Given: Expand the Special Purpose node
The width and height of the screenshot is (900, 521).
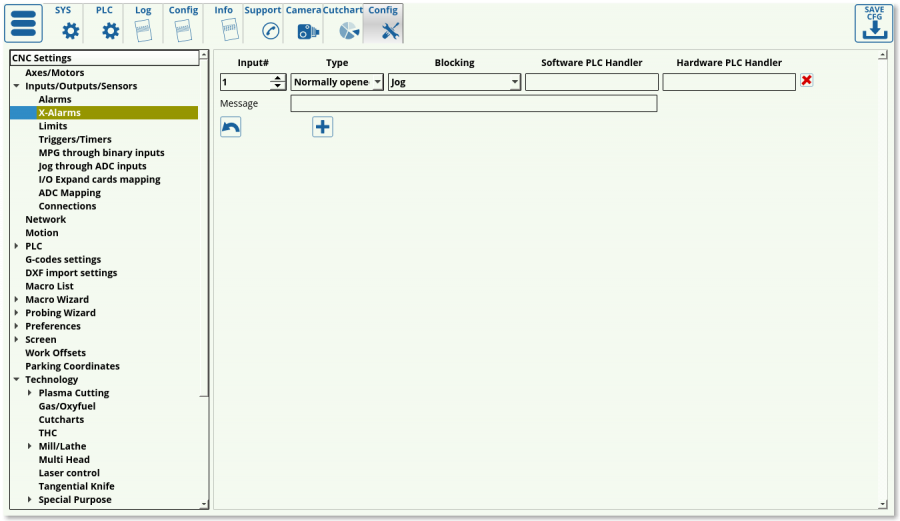Looking at the screenshot, I should 30,500.
